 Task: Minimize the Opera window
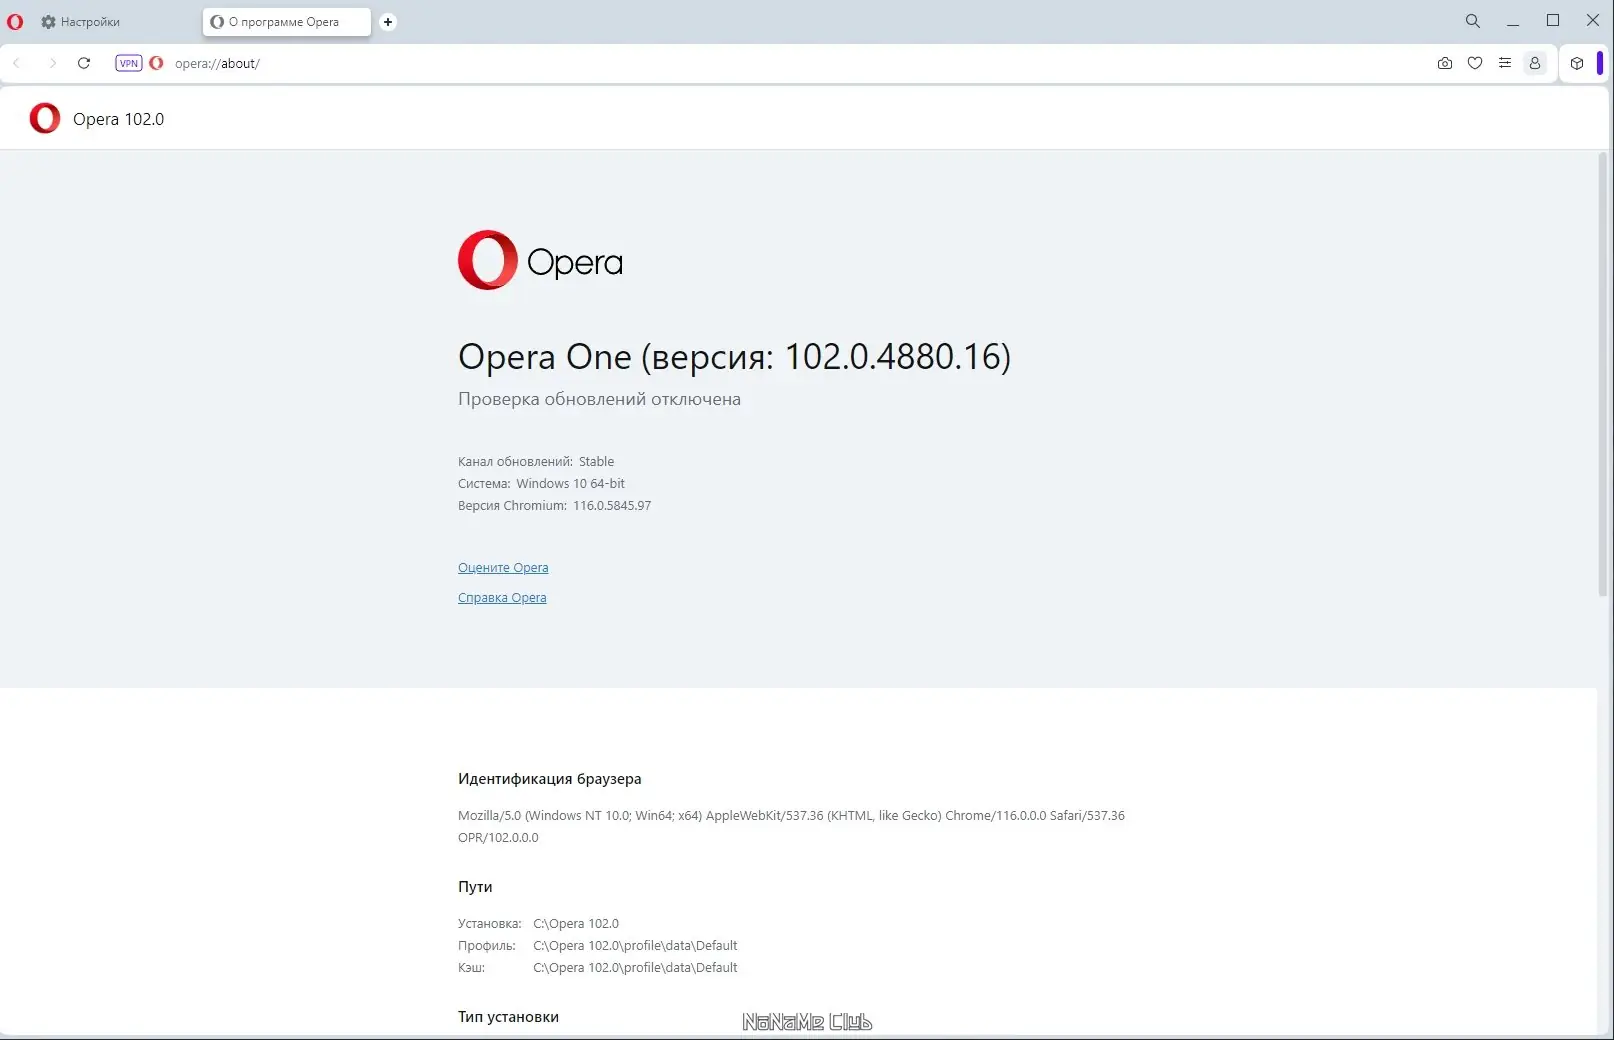click(x=1513, y=21)
